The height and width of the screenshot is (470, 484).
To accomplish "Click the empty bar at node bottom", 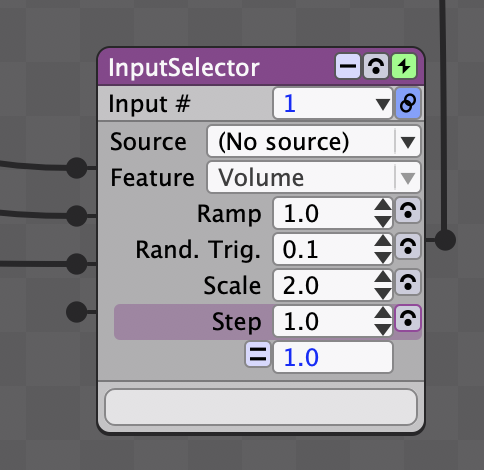I will 261,407.
